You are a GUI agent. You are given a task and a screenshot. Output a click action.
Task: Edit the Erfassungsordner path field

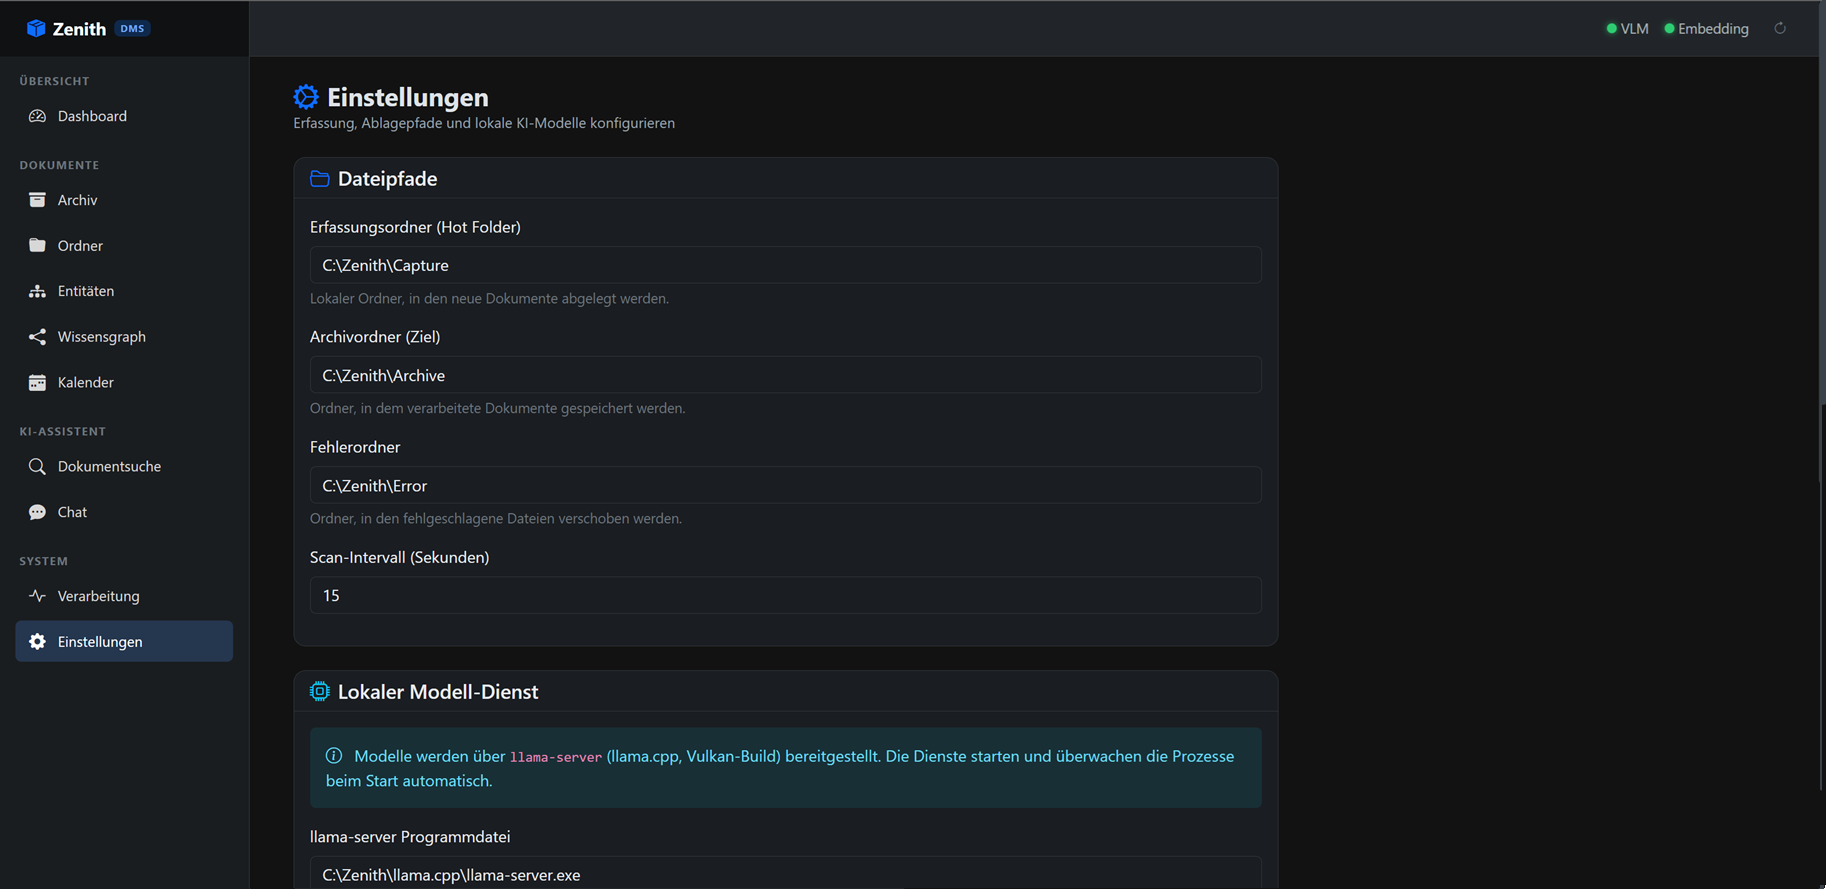(x=785, y=265)
